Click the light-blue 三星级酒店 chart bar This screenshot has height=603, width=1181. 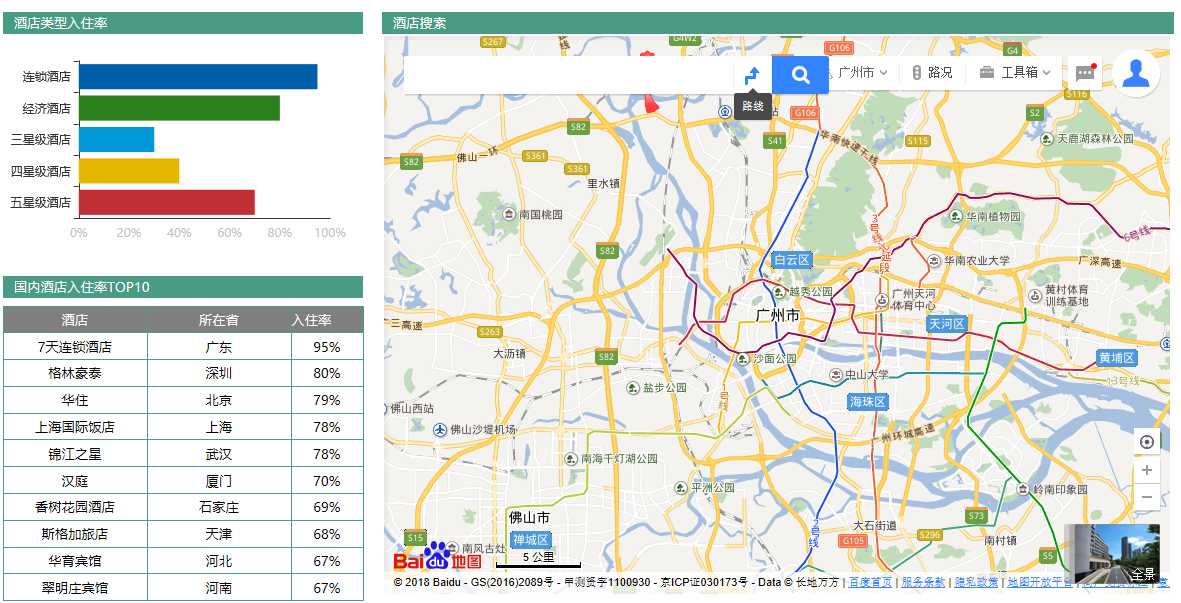click(x=117, y=139)
